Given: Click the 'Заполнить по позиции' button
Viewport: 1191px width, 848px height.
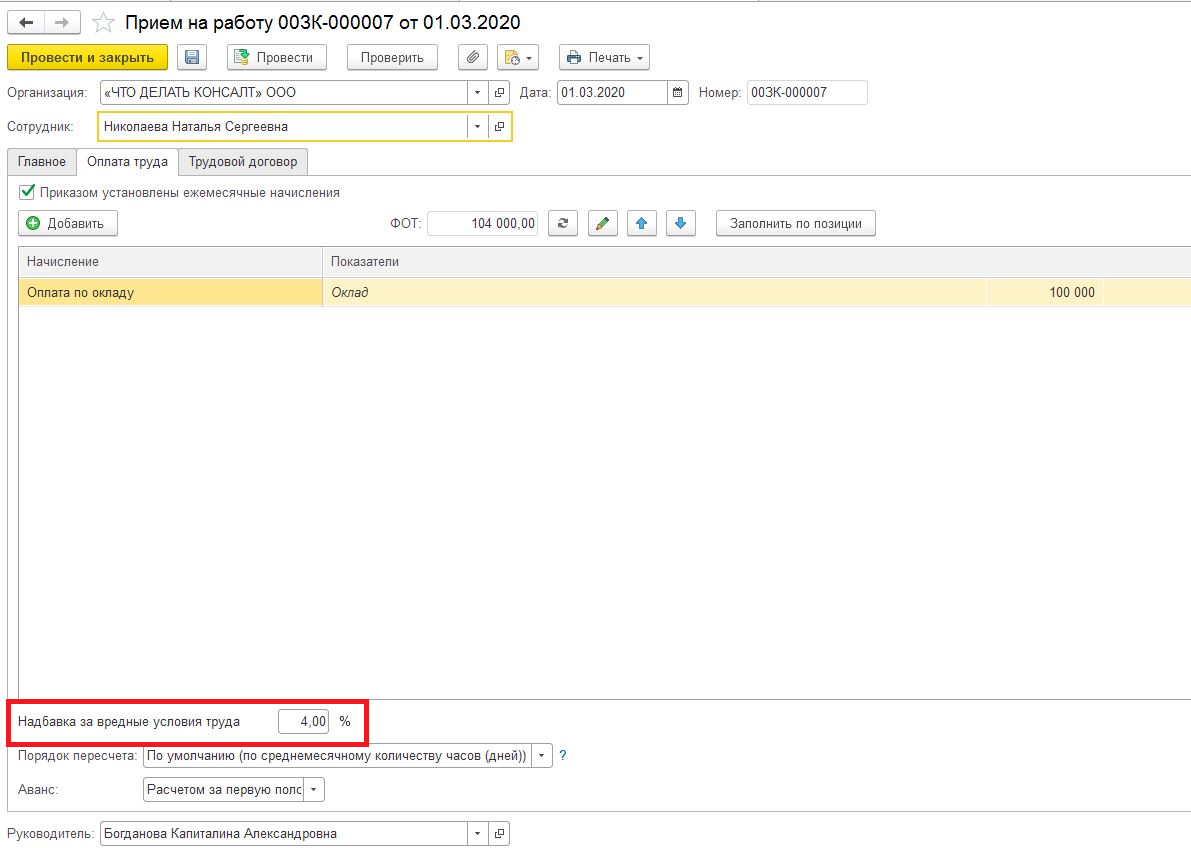Looking at the screenshot, I should [x=795, y=223].
